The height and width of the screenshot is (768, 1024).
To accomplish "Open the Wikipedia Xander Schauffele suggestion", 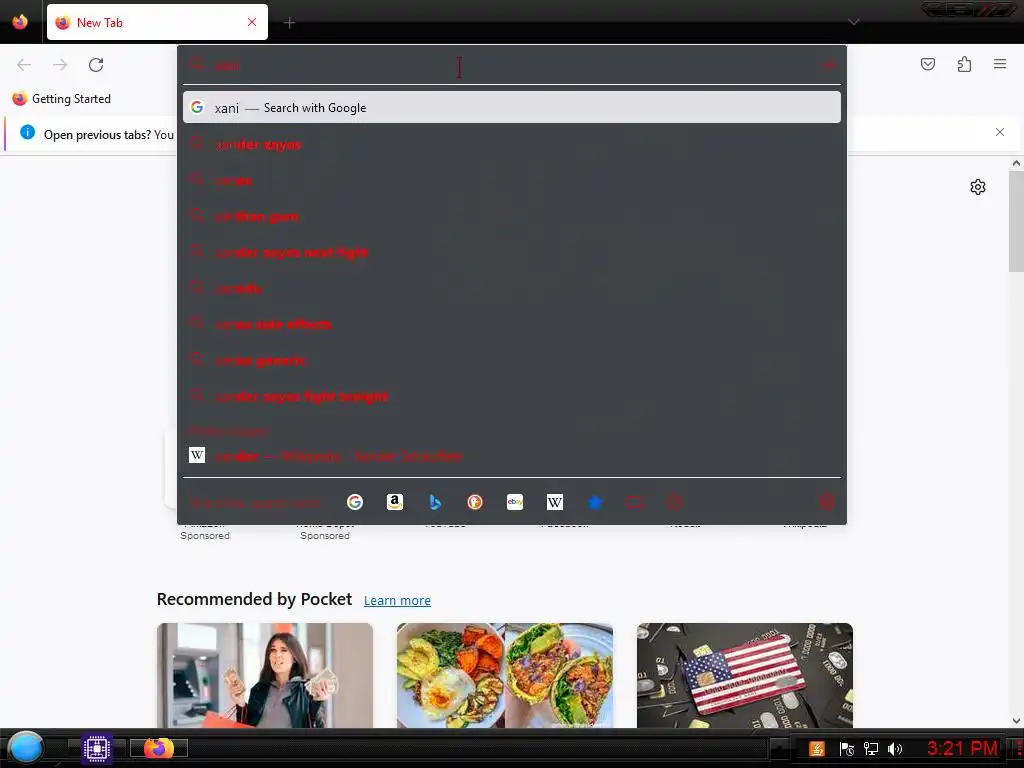I will [511, 456].
